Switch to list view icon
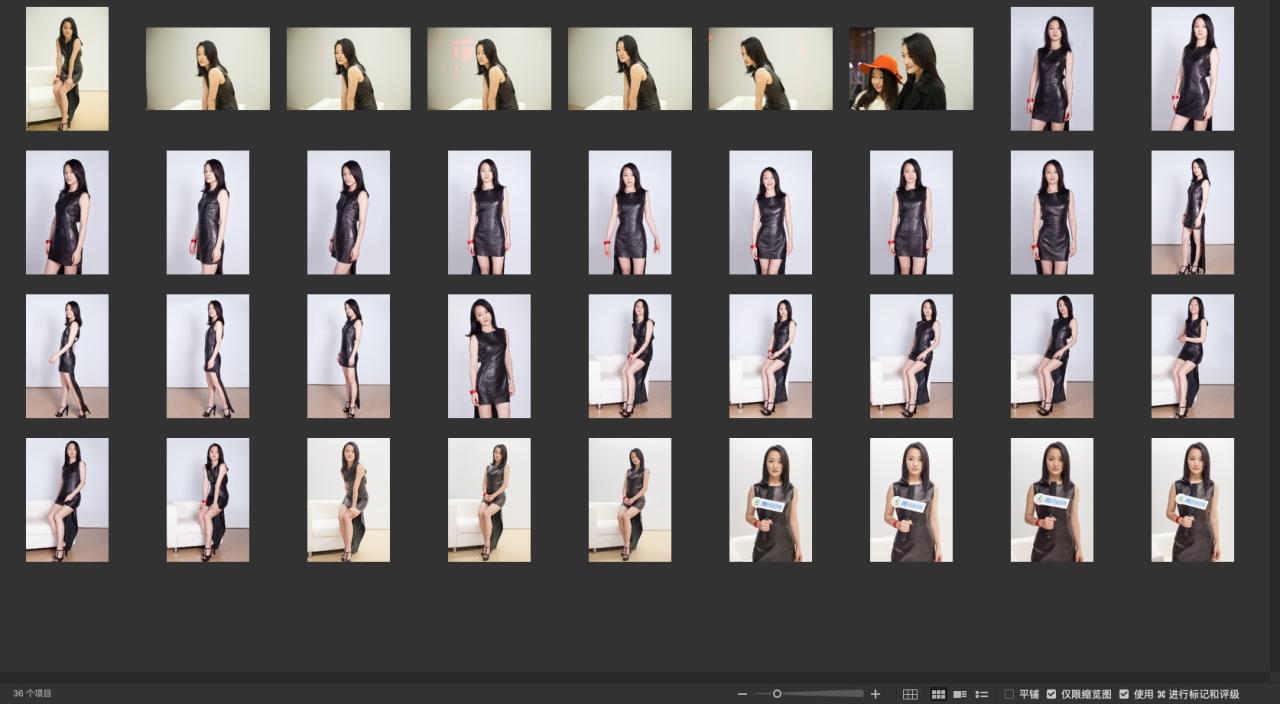1280x704 pixels. click(x=982, y=694)
